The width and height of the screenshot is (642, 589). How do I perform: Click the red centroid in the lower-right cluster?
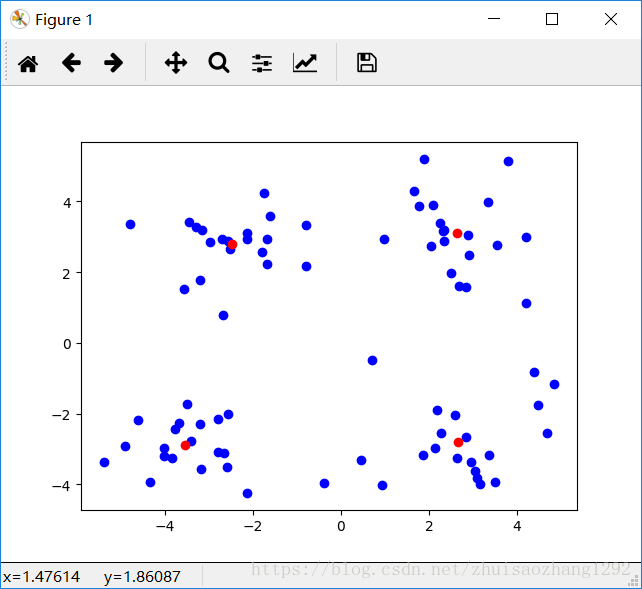point(458,442)
